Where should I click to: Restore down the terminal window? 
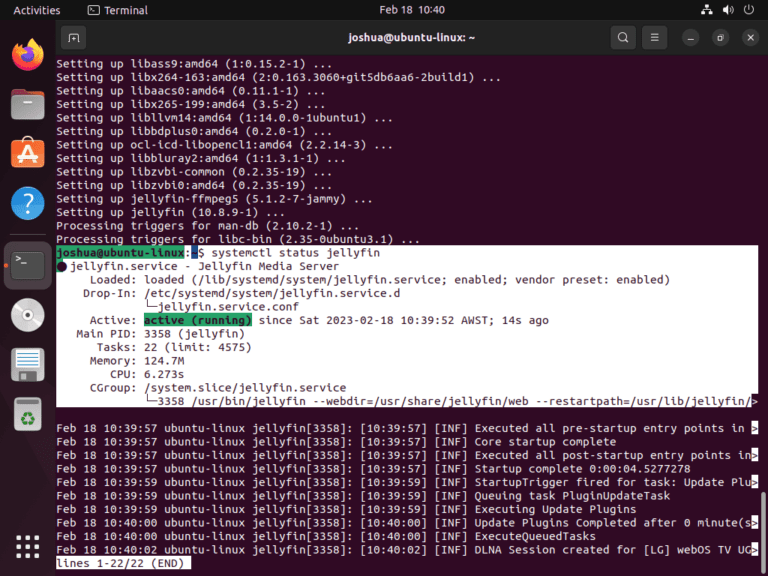pyautogui.click(x=720, y=38)
